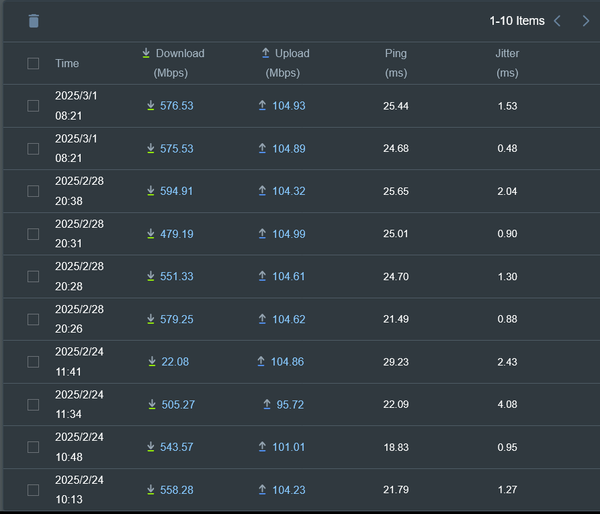
Task: Click the Jitter (ms) column header
Action: pos(507,63)
